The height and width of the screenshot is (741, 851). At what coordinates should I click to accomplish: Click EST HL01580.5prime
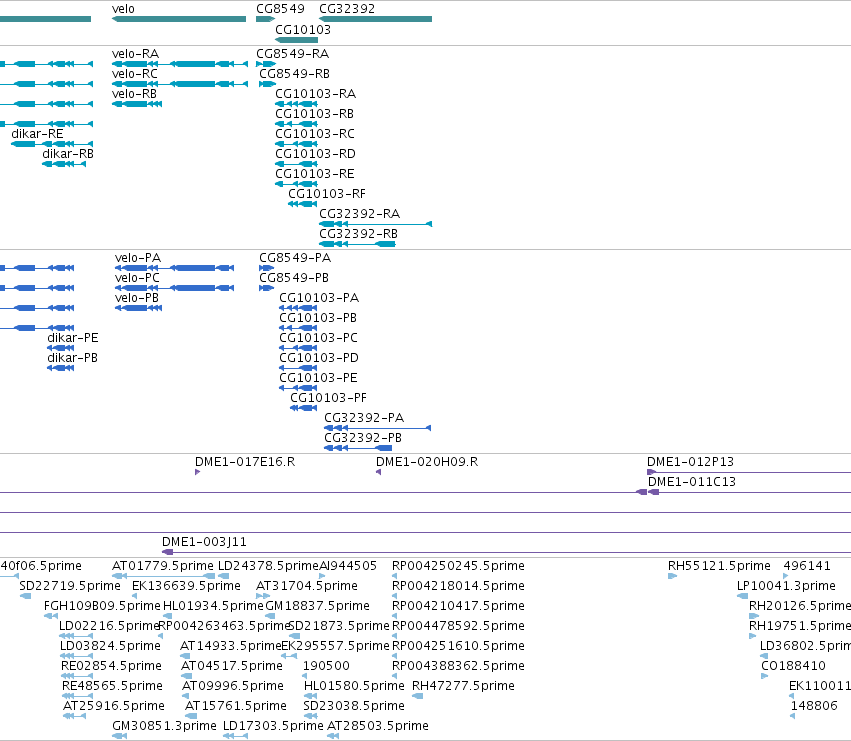354,687
